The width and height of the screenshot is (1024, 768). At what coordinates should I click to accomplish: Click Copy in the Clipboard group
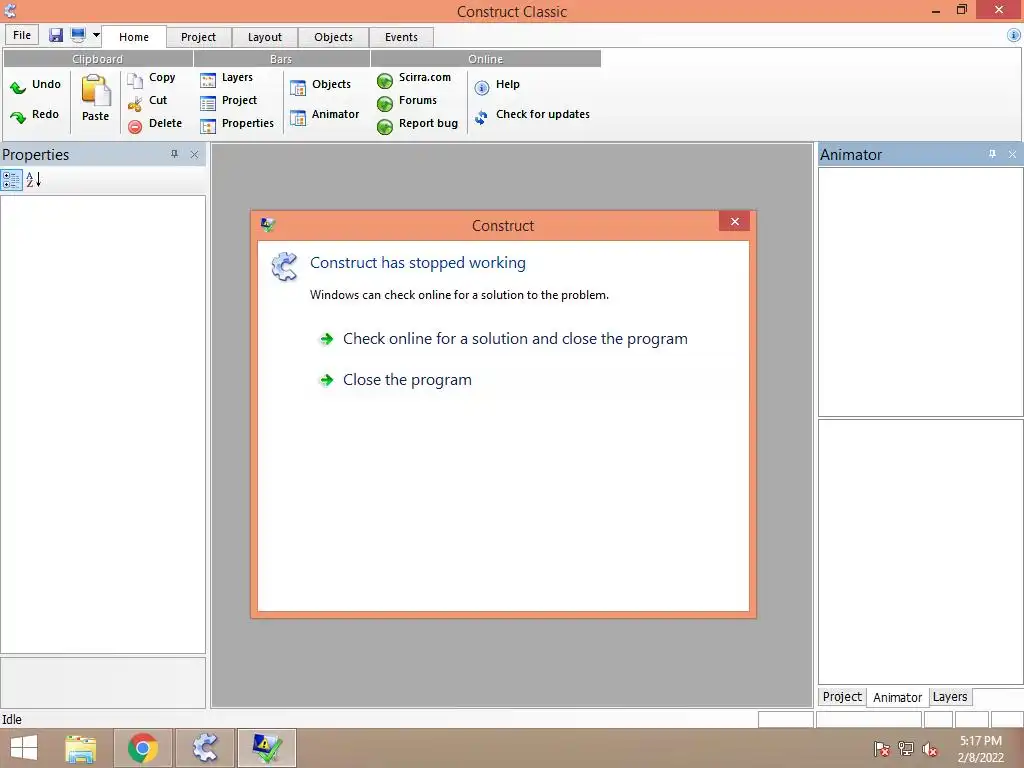(x=152, y=78)
